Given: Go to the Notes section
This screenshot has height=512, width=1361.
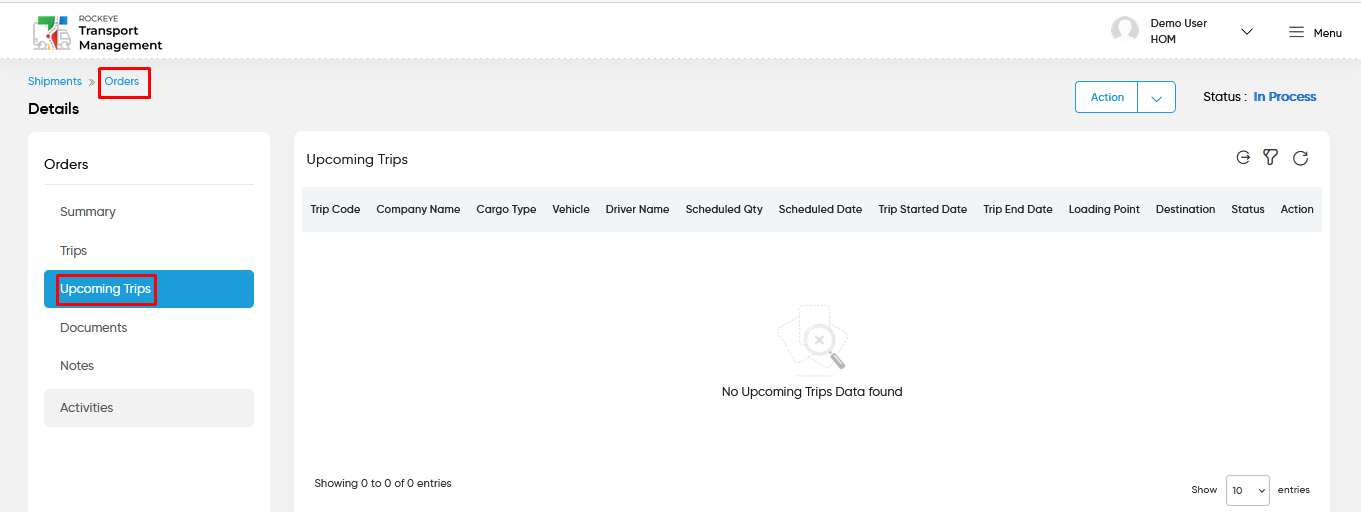Looking at the screenshot, I should coord(77,366).
